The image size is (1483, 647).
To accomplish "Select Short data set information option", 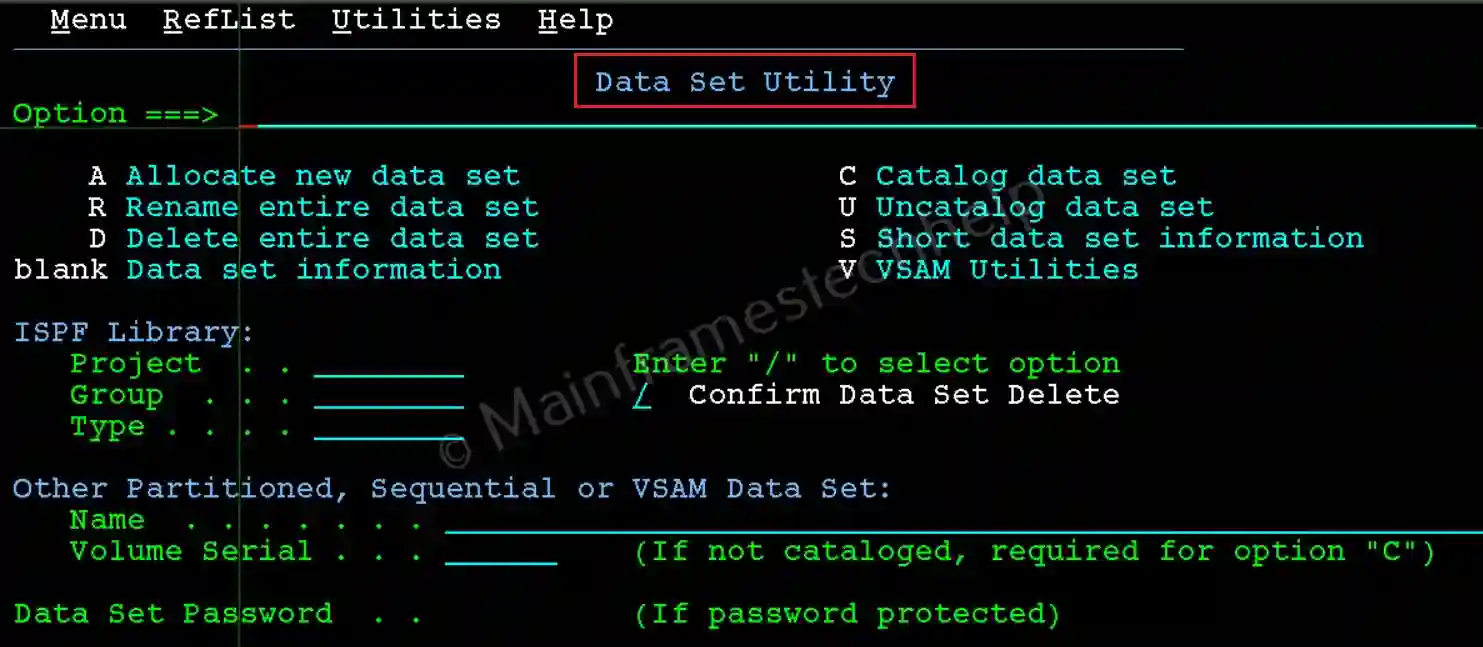I will (1119, 239).
